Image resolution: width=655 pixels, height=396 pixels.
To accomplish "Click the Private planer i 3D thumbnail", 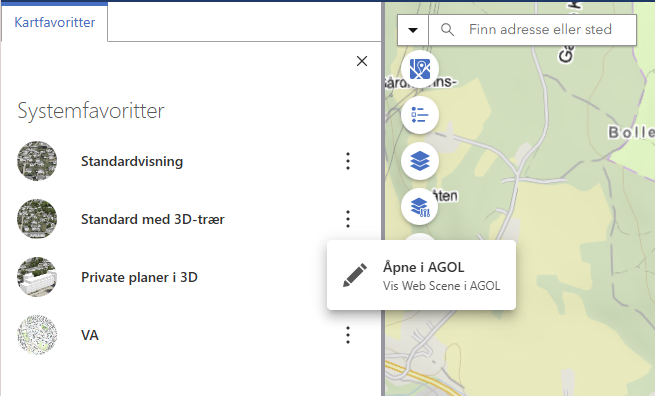I will [x=37, y=277].
